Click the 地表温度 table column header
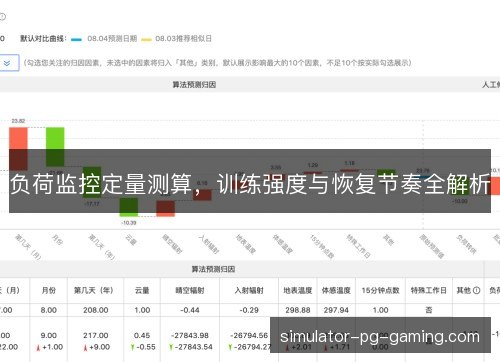The image size is (500, 362). 298,290
